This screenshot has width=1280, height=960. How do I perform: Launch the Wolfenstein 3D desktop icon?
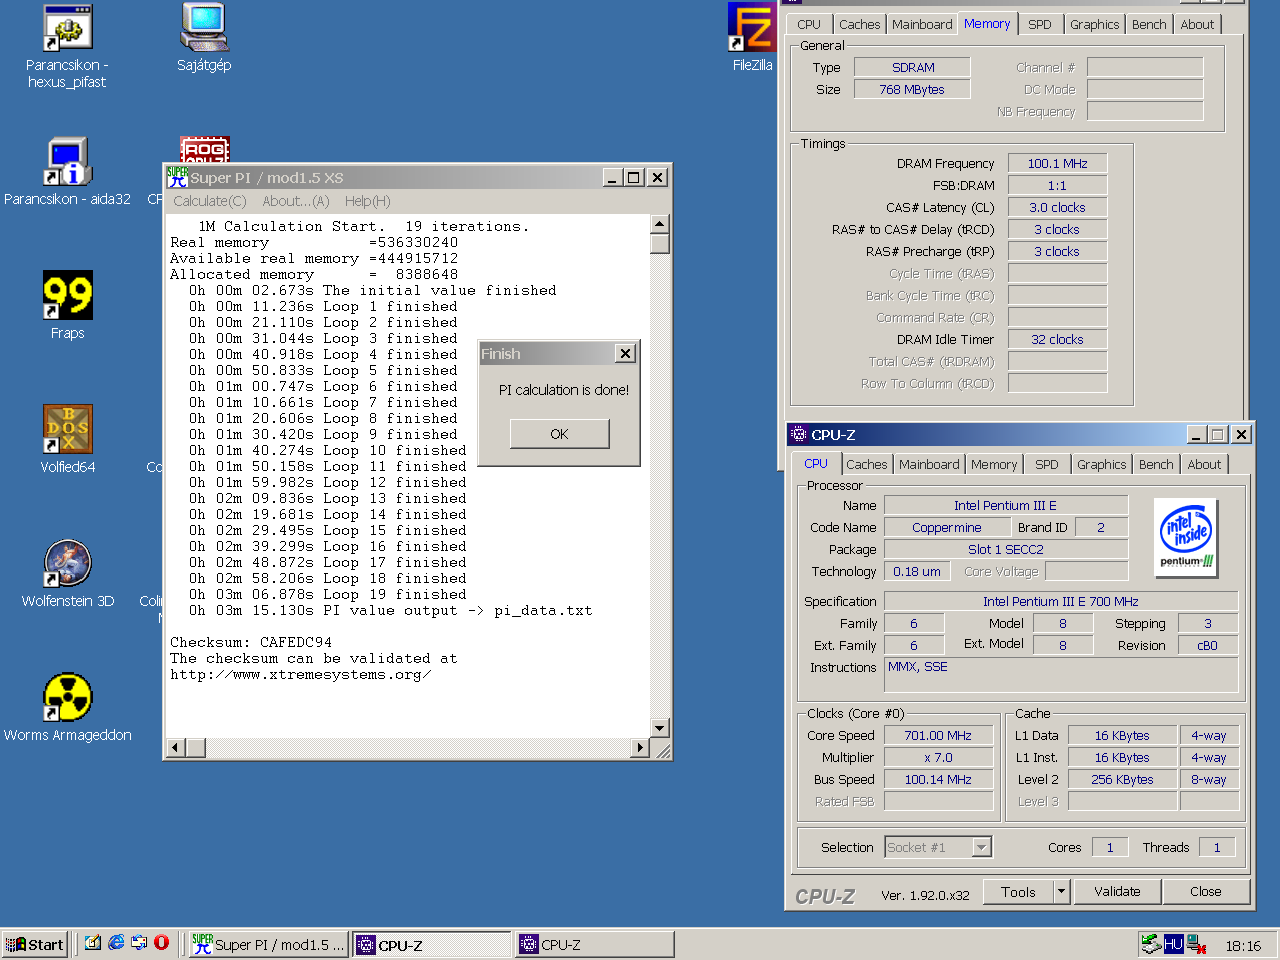coord(67,573)
